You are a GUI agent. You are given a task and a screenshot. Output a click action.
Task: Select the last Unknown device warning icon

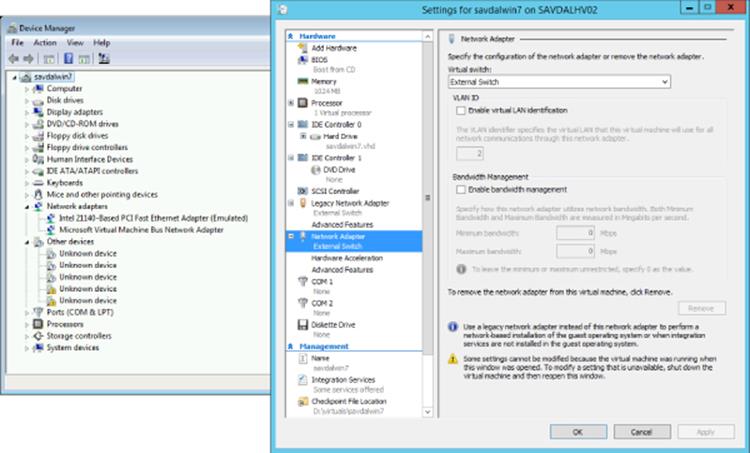(x=51, y=301)
